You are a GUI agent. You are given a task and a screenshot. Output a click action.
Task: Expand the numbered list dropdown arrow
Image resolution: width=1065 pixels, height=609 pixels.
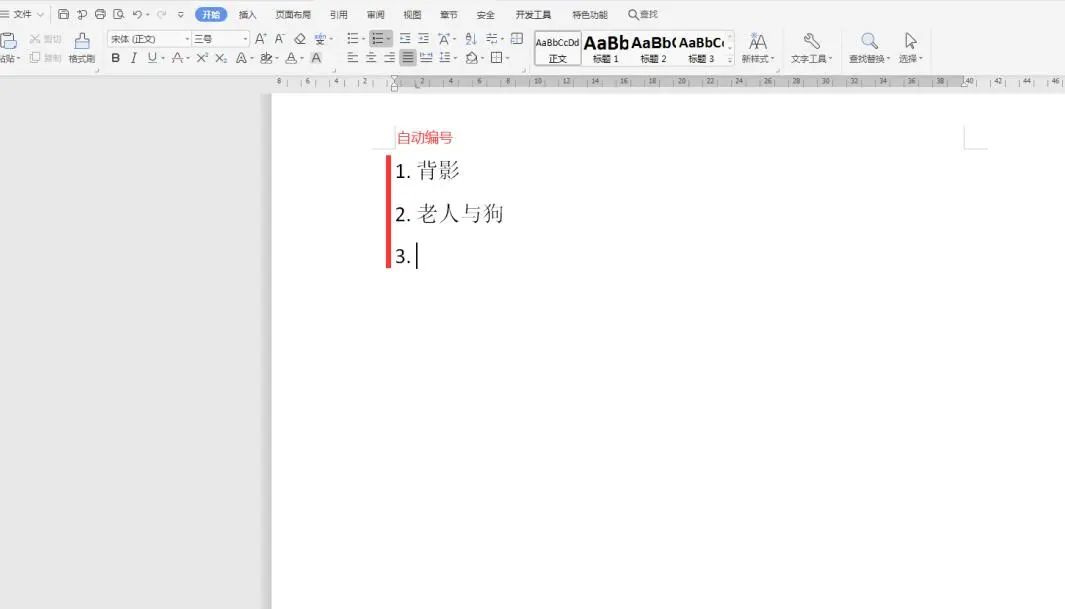point(389,39)
